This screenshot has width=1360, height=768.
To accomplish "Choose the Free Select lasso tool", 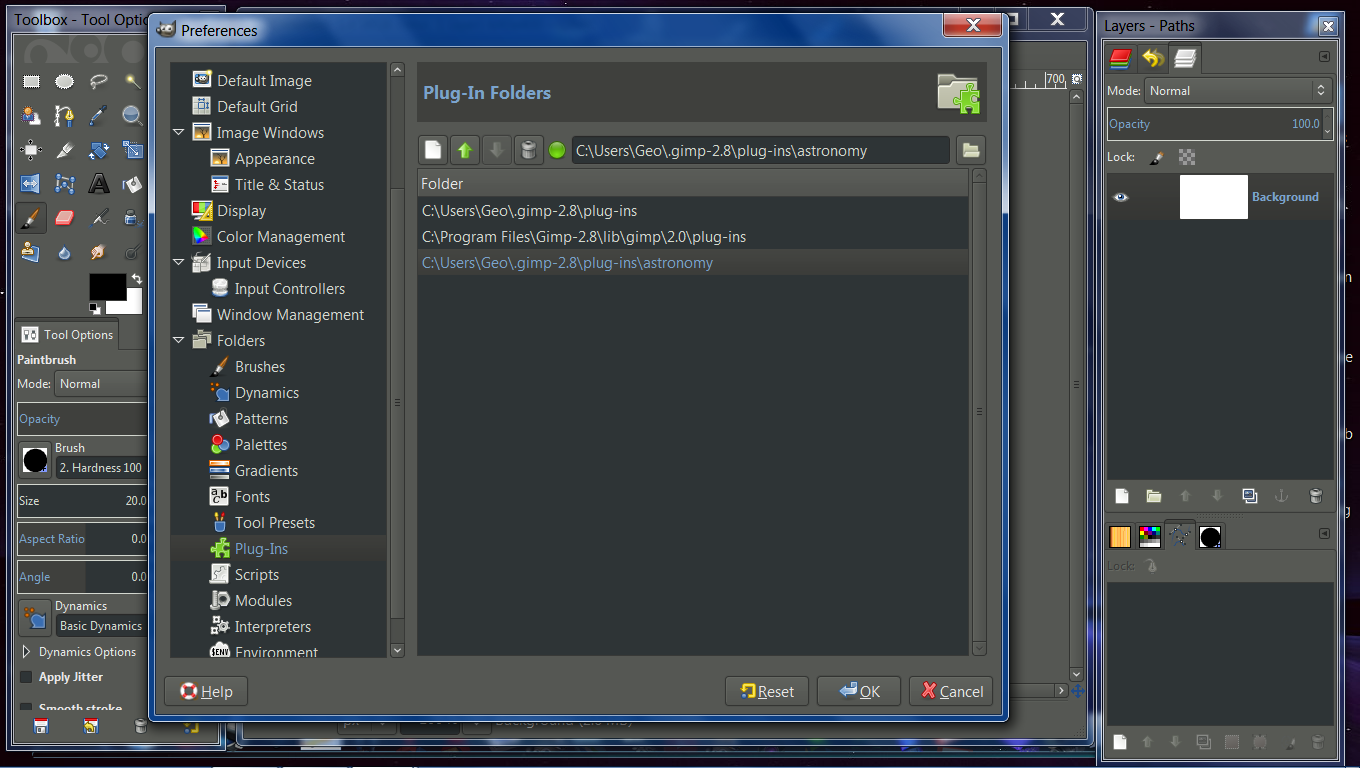I will [x=98, y=82].
